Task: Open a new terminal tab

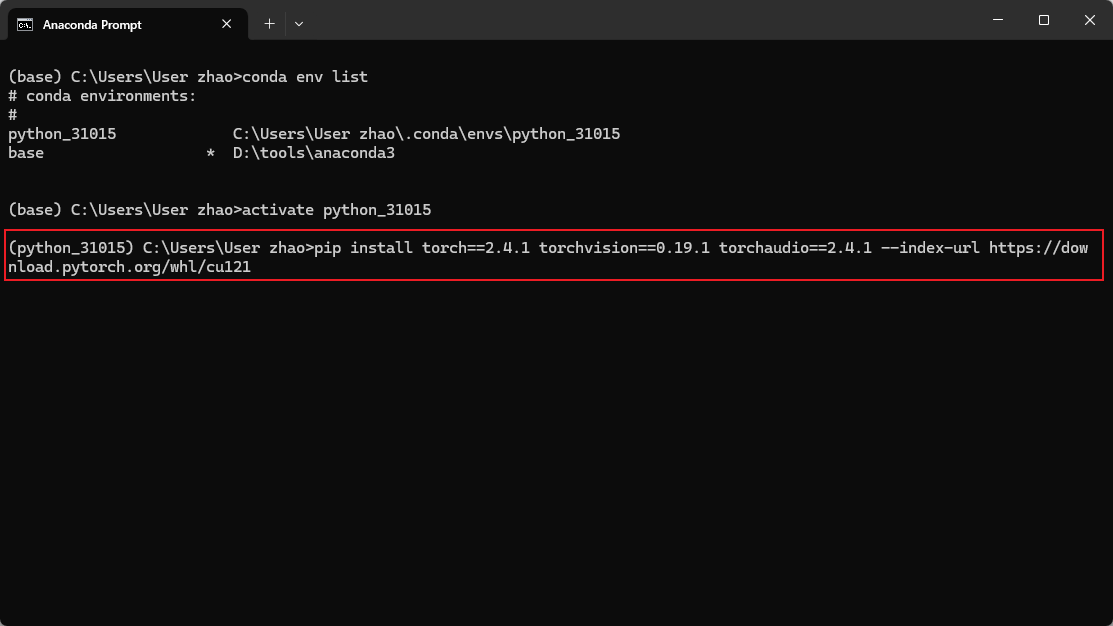Action: (269, 24)
